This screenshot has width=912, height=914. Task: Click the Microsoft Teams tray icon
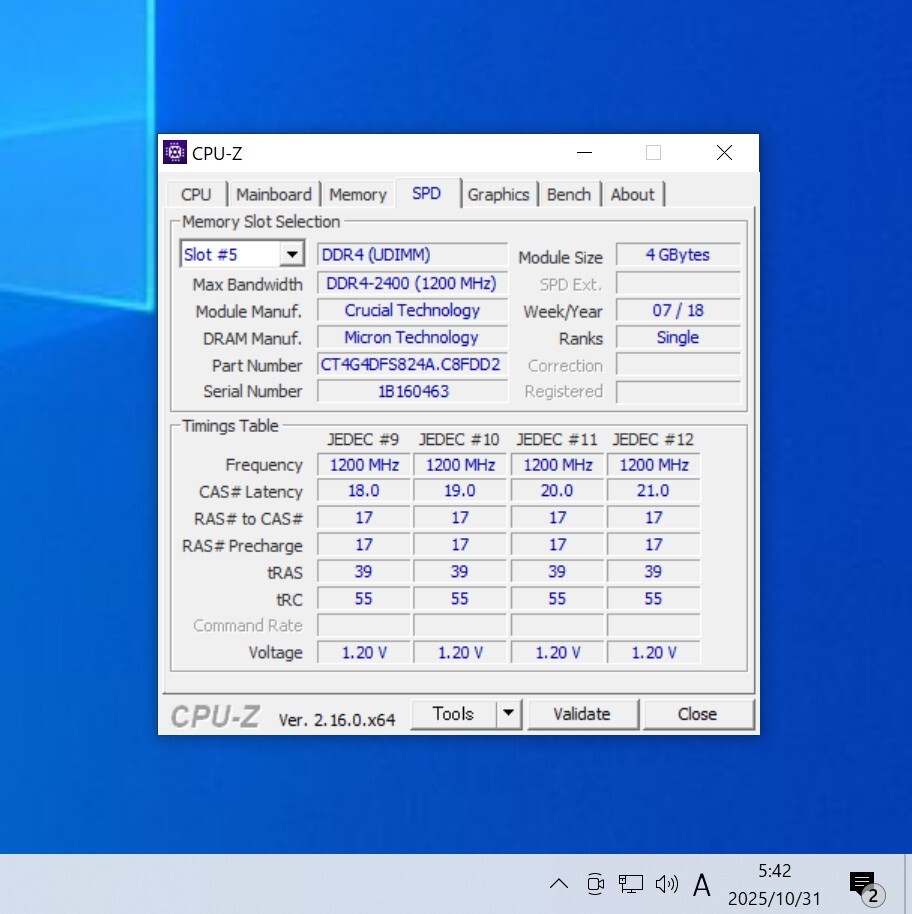coord(595,884)
